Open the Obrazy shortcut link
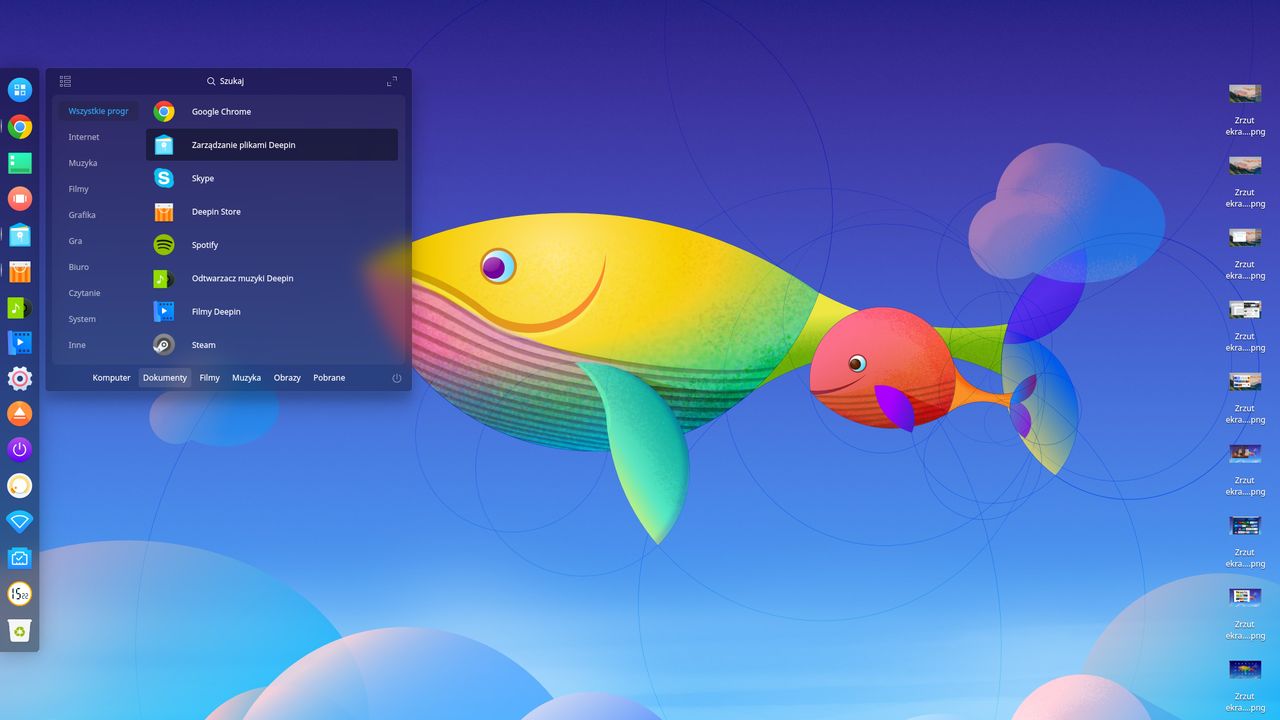The image size is (1280, 720). tap(287, 378)
